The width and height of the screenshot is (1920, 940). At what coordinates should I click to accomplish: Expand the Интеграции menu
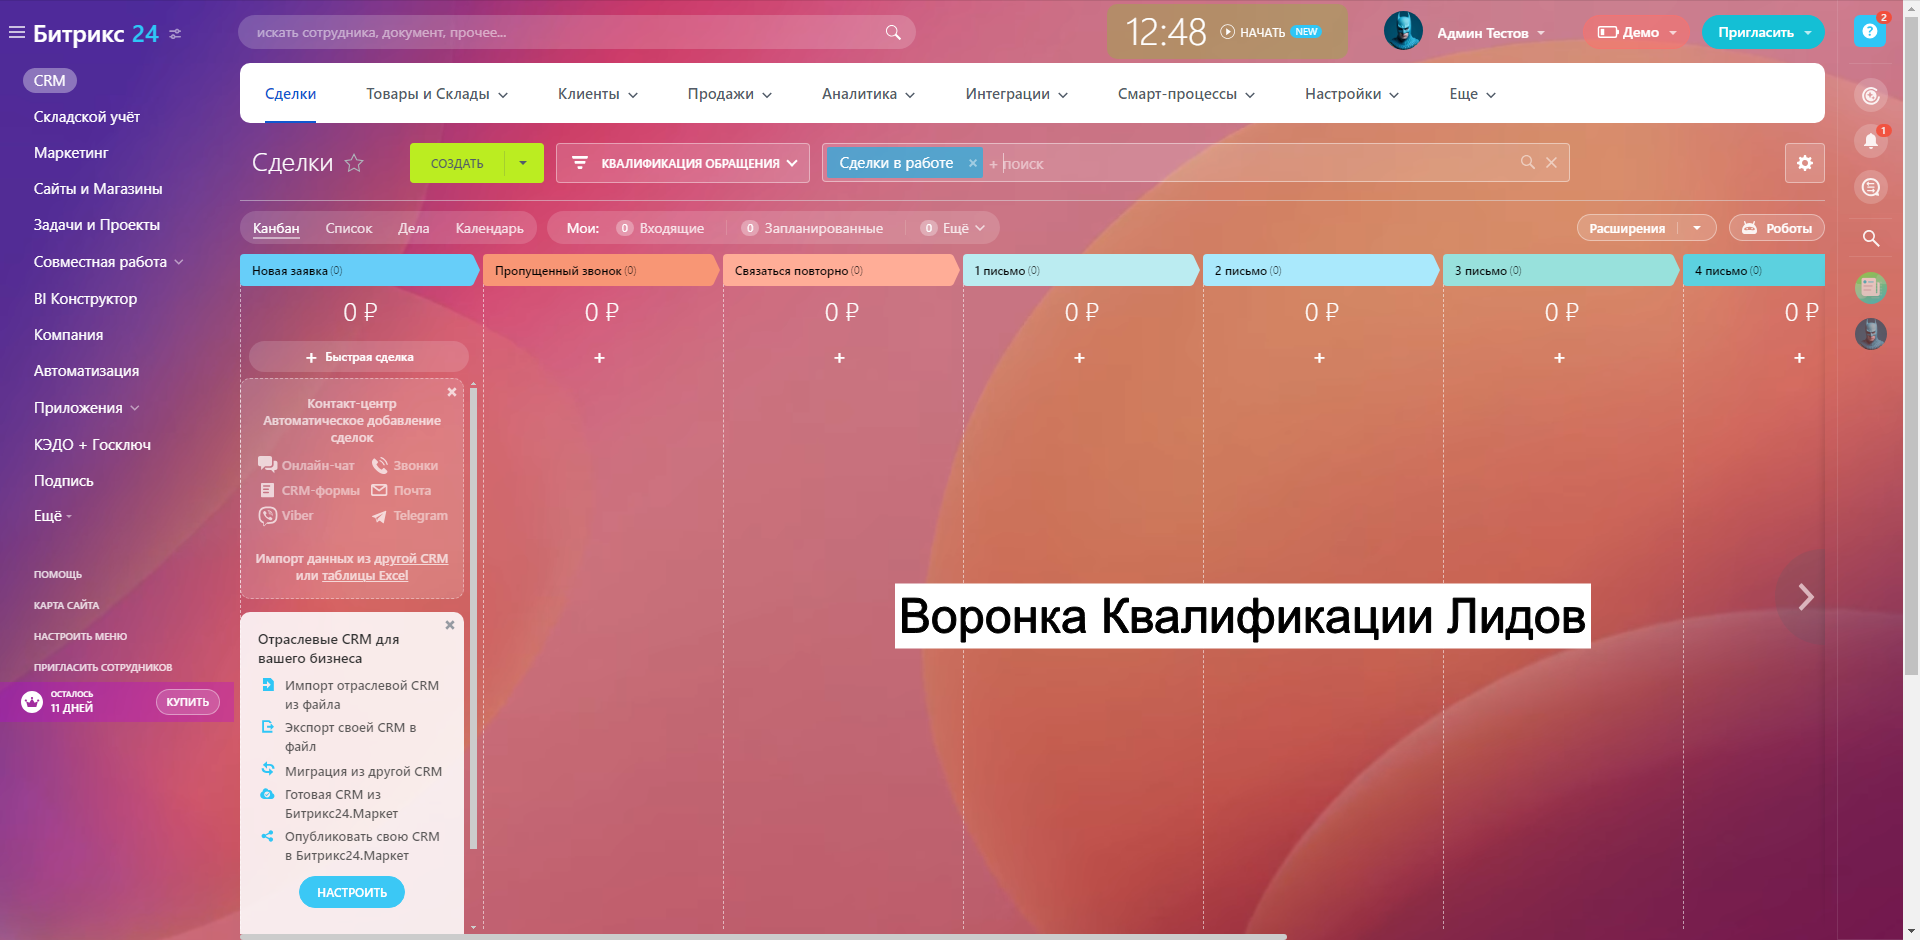pyautogui.click(x=1017, y=94)
